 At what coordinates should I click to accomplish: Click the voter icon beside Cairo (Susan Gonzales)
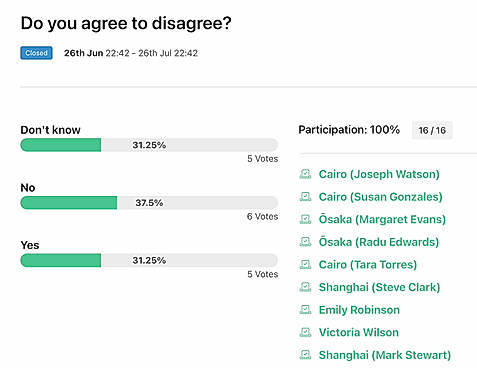(x=305, y=197)
